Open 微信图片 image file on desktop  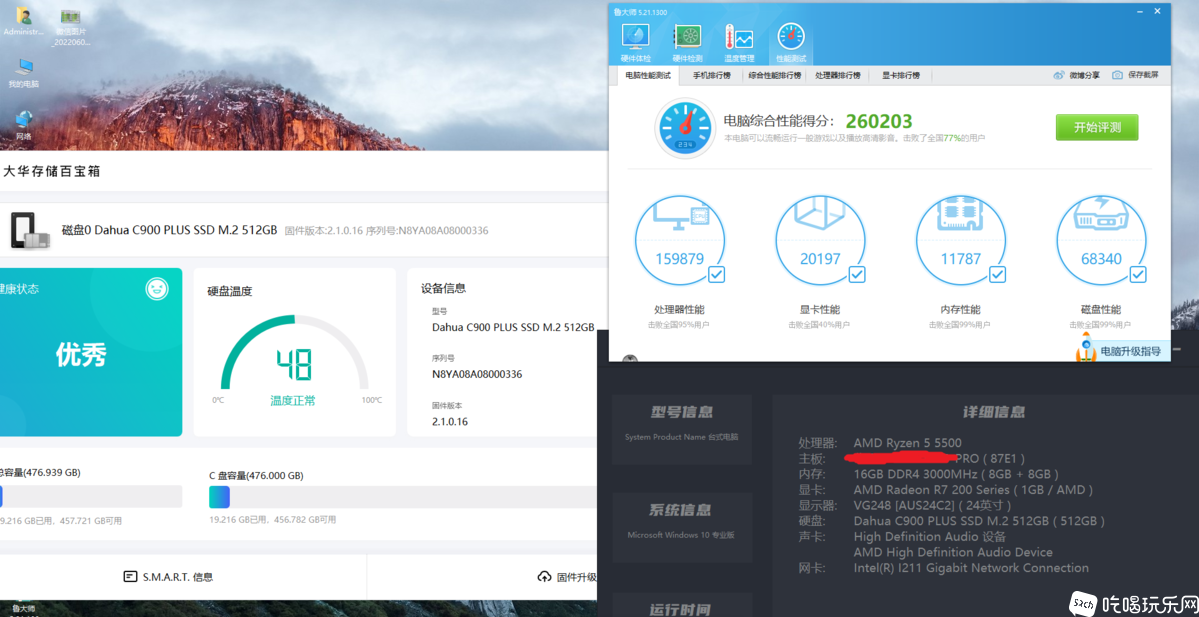(x=71, y=27)
